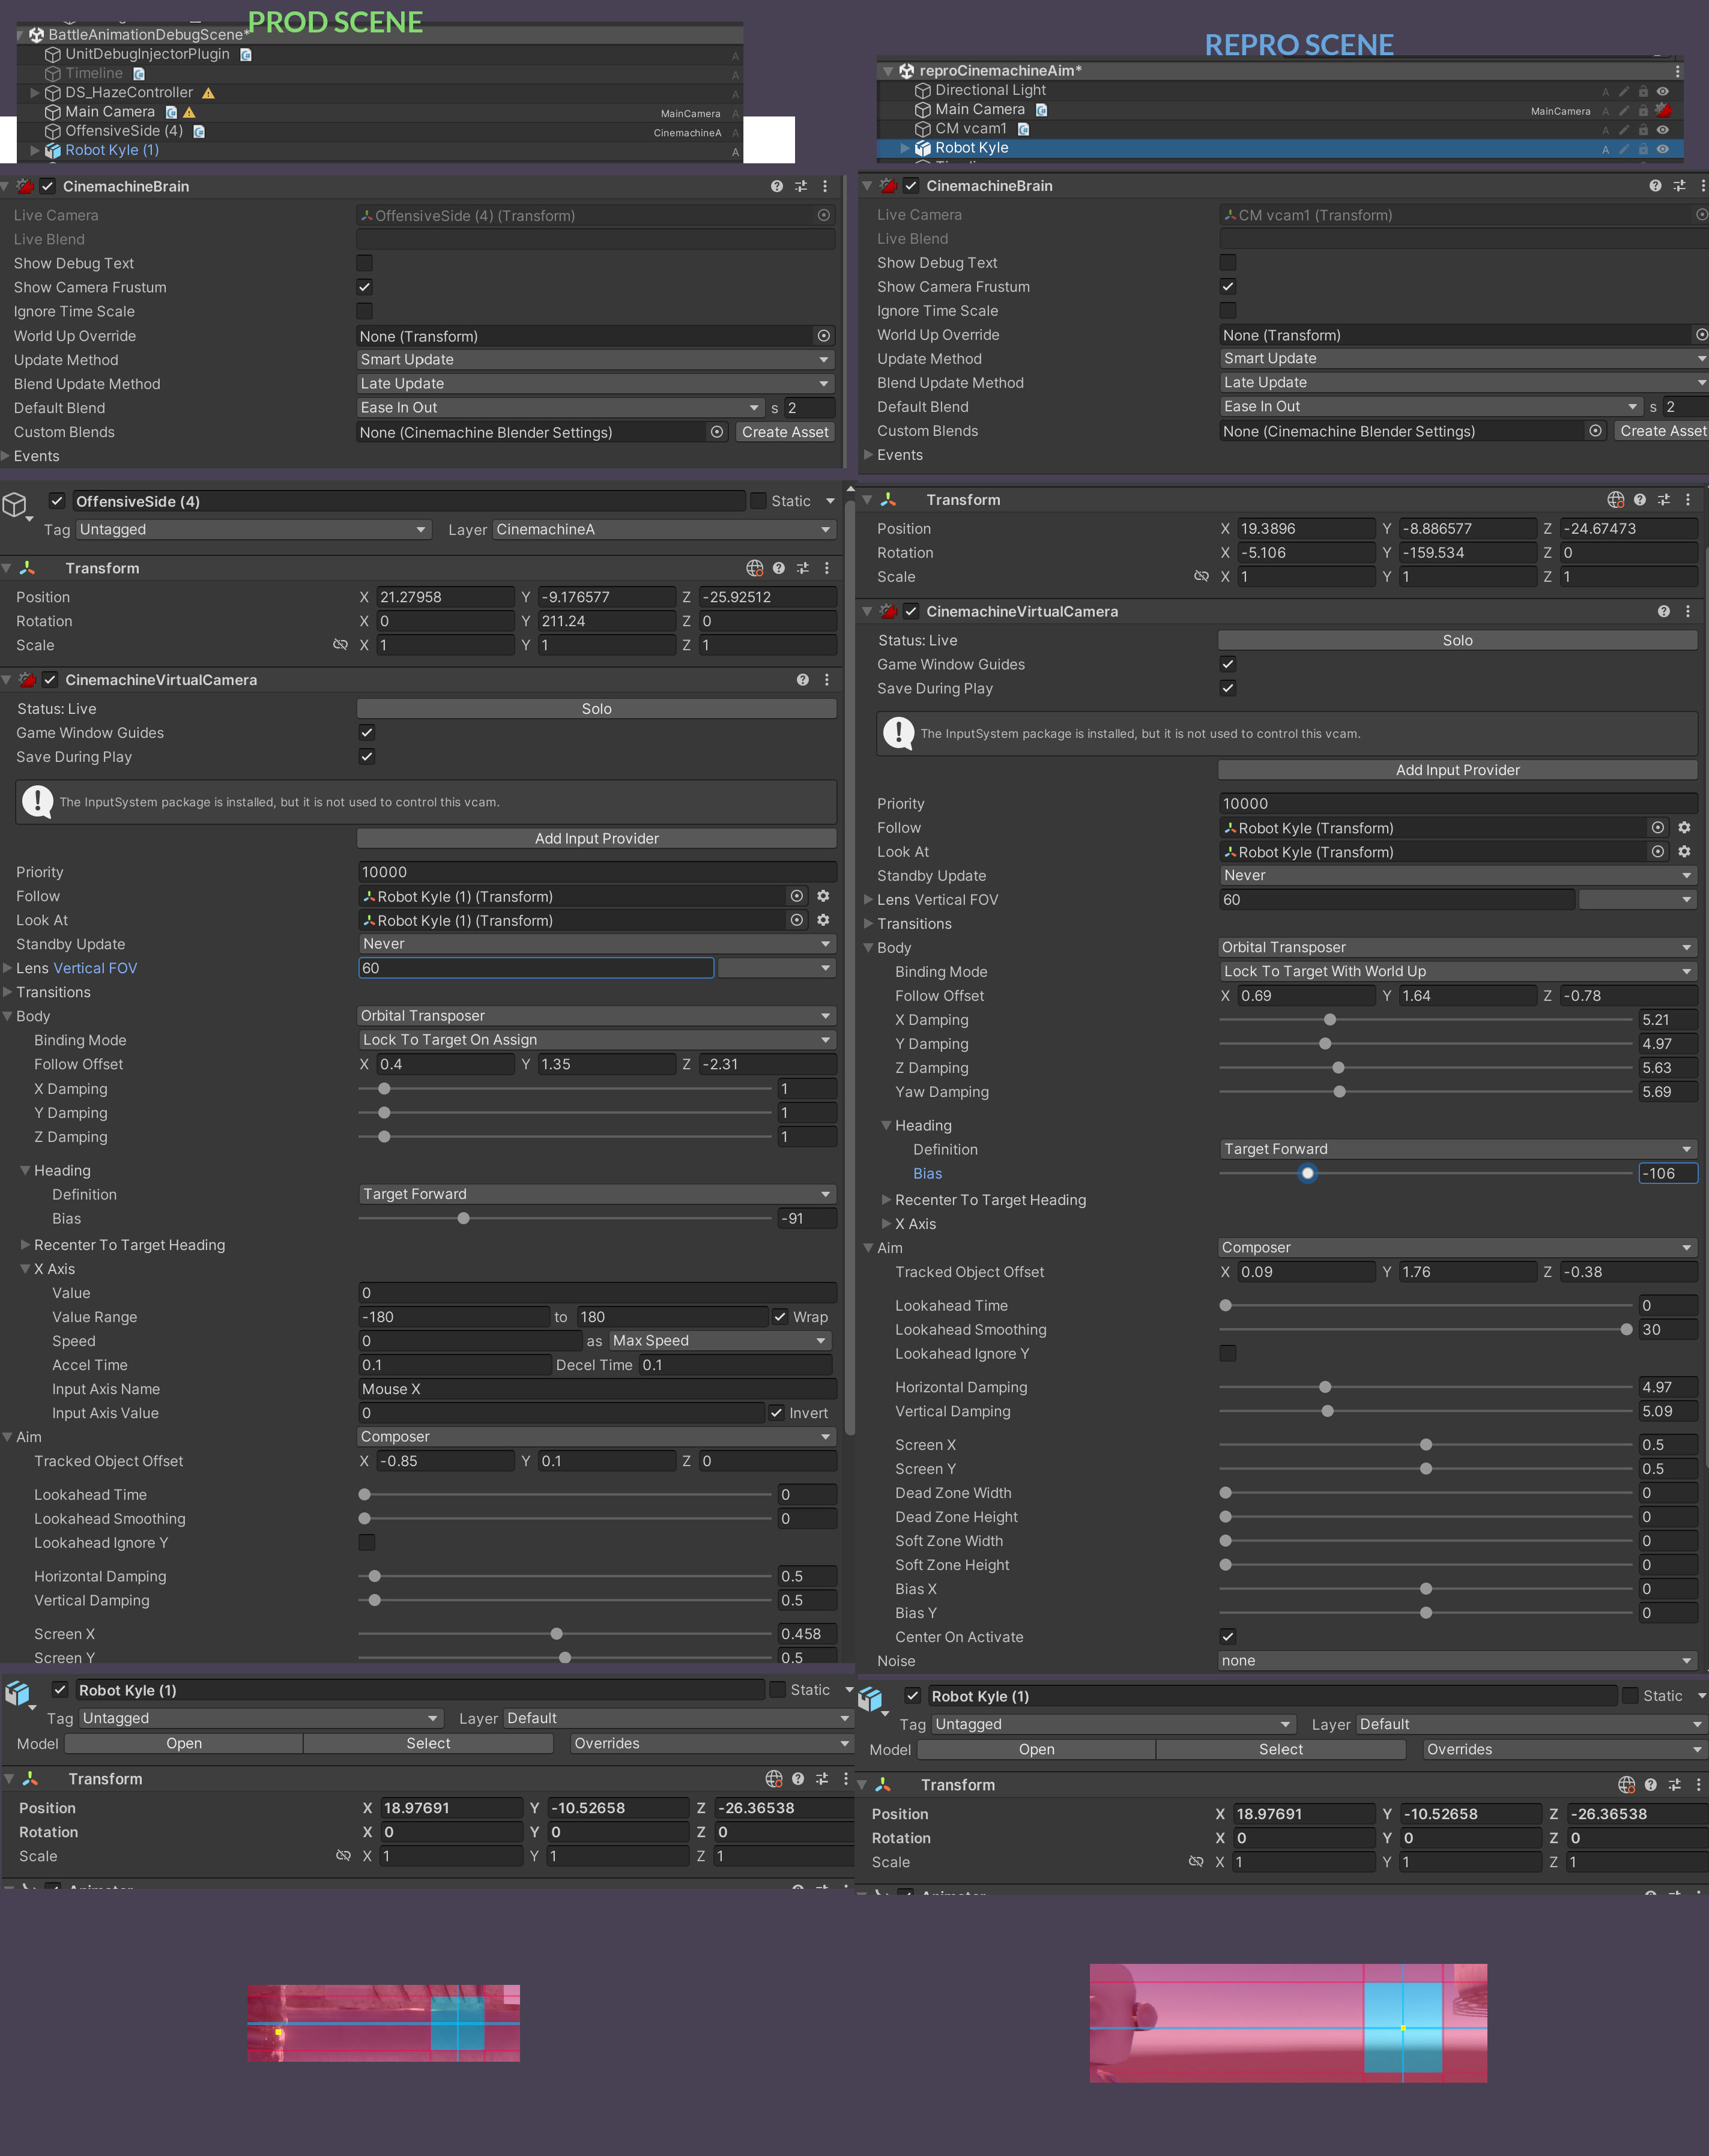Viewport: 1709px width, 2156px height.
Task: Collapse prod X Axis foldout
Action: [x=26, y=1269]
